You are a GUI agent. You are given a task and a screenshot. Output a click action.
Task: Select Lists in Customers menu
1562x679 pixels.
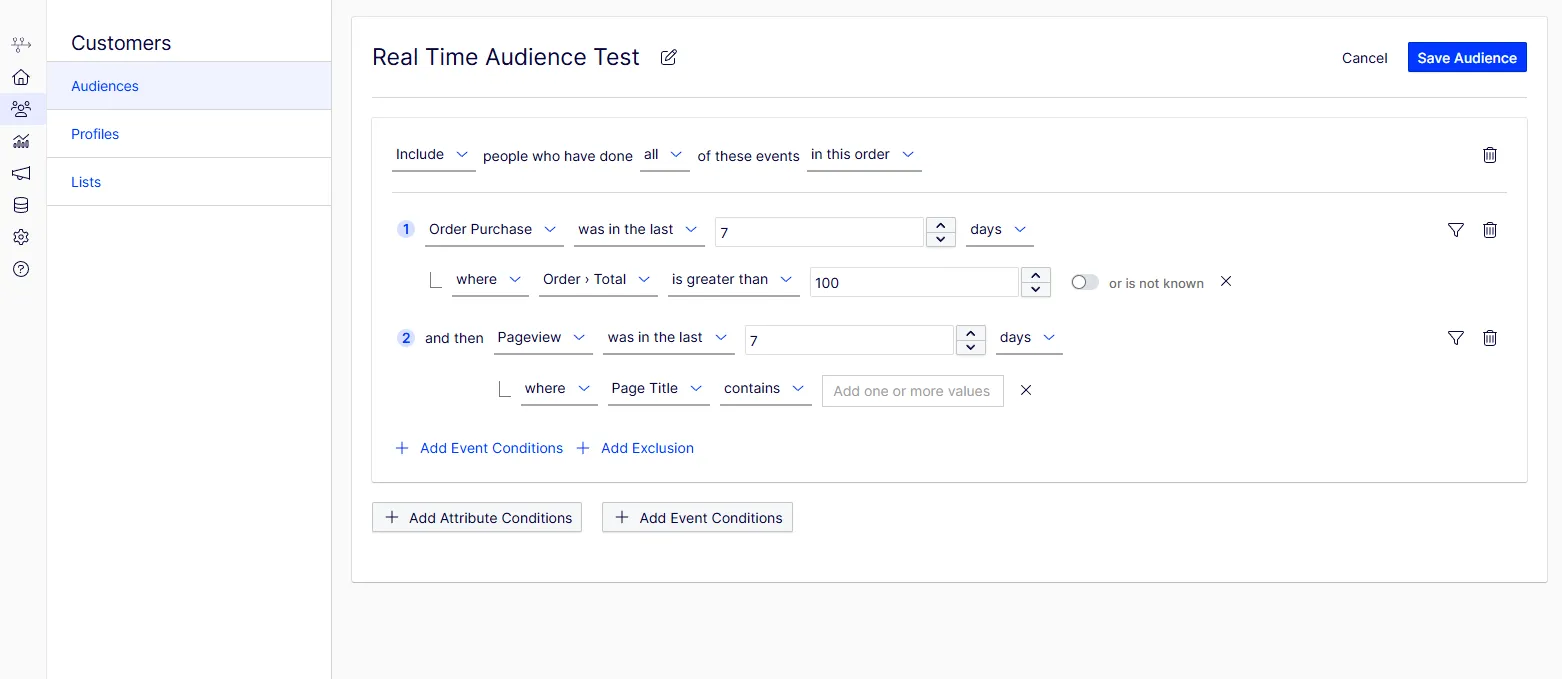click(x=189, y=182)
